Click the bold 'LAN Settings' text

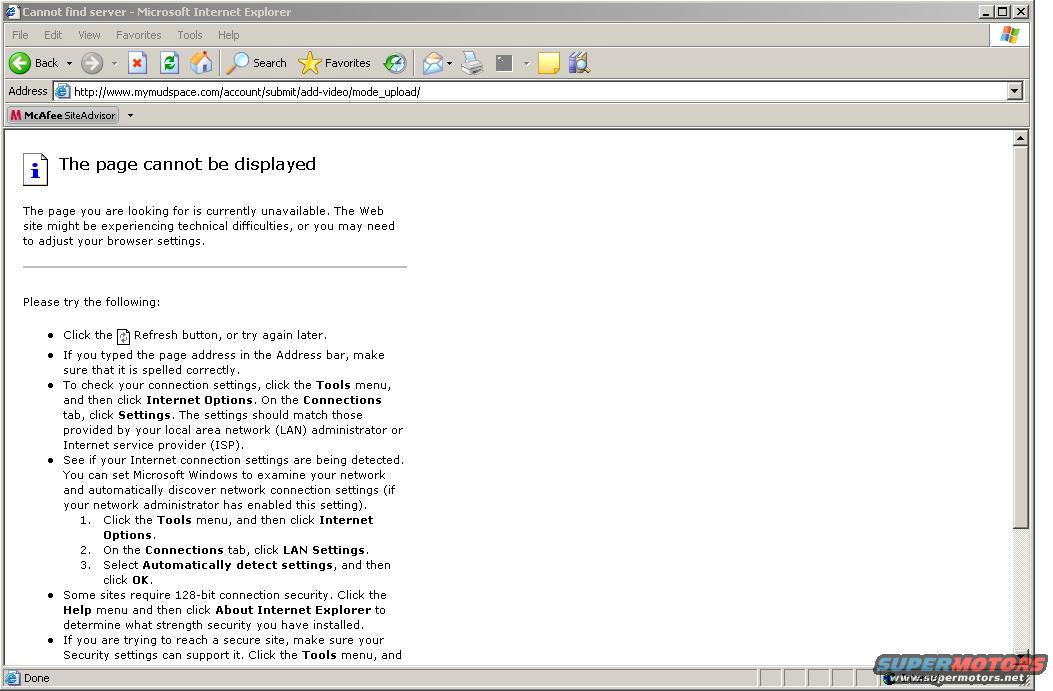coord(324,550)
